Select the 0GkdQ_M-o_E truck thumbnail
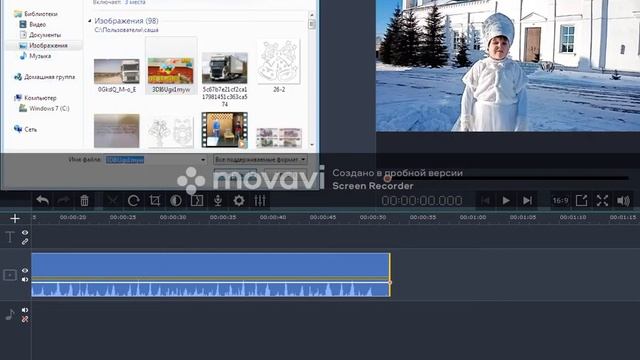The height and width of the screenshot is (360, 640). 117,71
